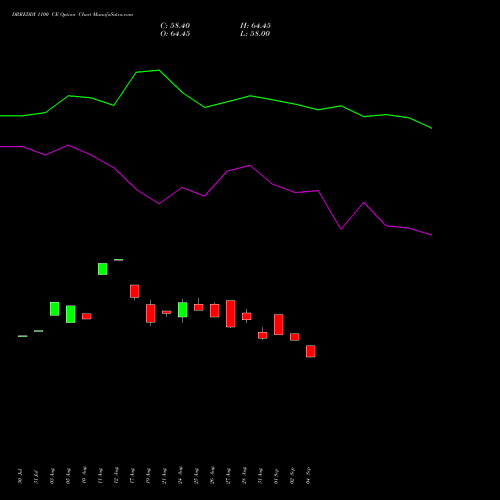Screen dimensions: 500x500
Task: Select the green candlestick above 03 Aug
Action: (55, 309)
